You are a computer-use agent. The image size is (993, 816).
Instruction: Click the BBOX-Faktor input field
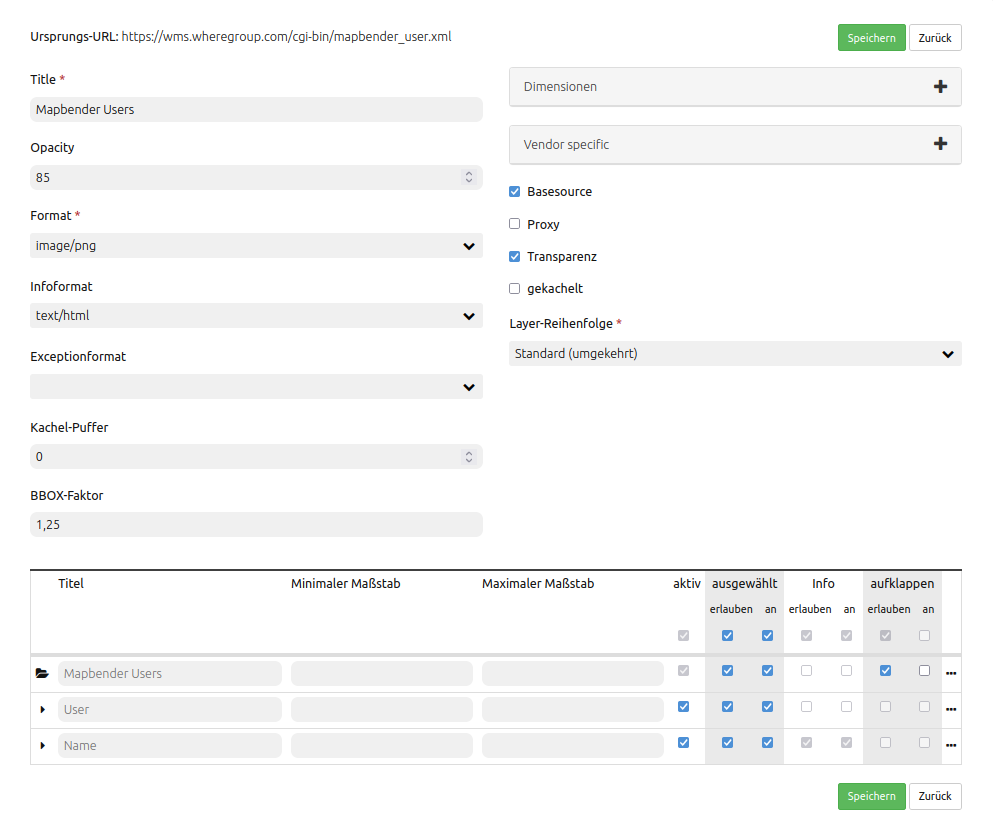[x=256, y=524]
